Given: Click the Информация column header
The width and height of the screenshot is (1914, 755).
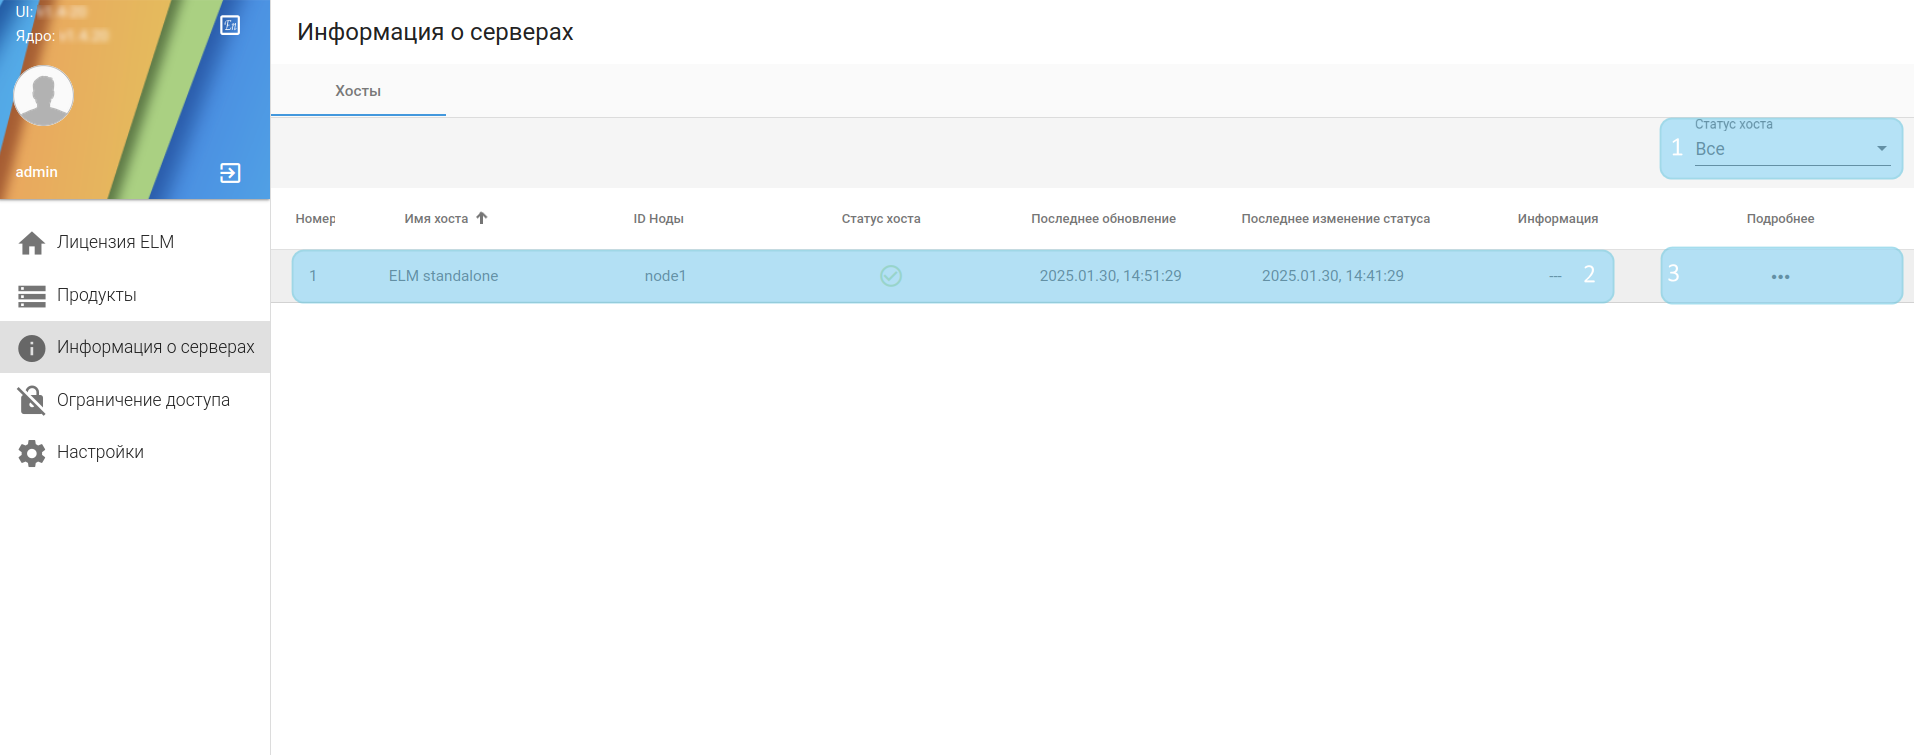Looking at the screenshot, I should point(1557,219).
